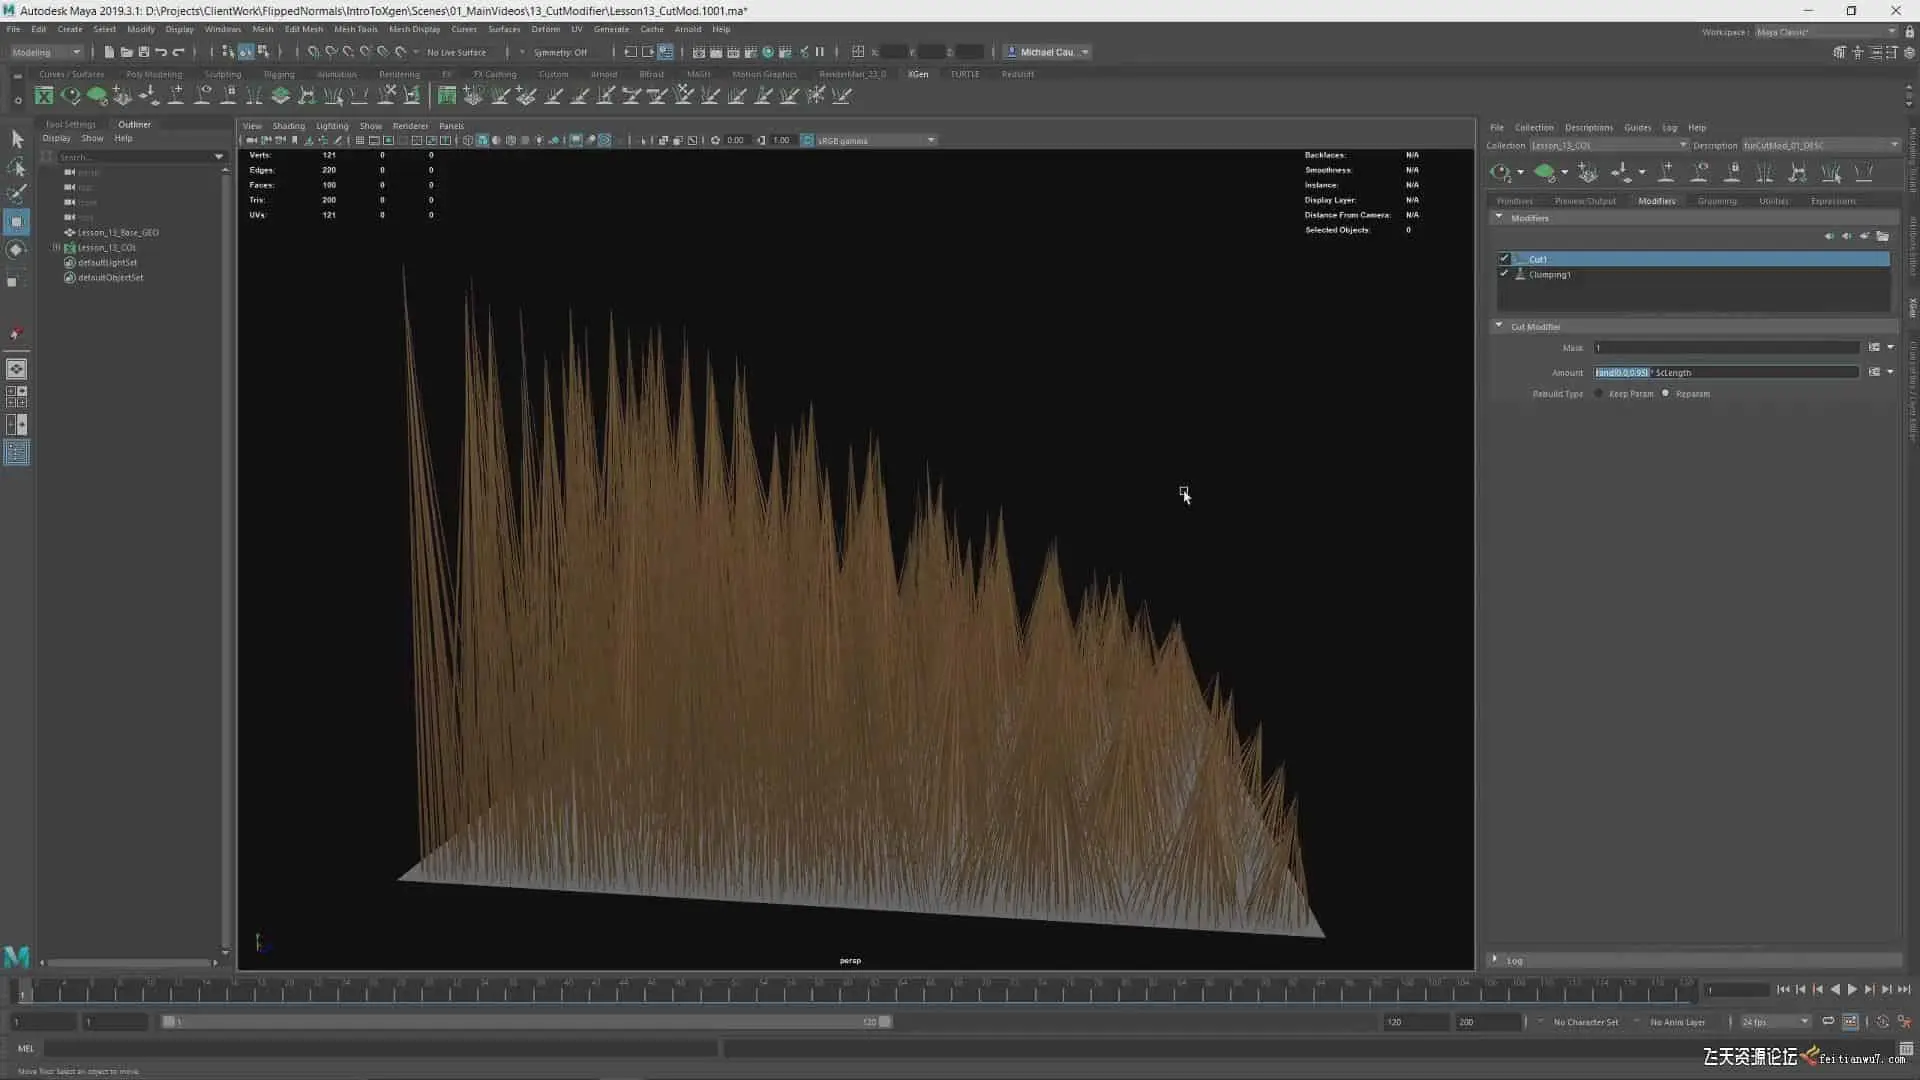The width and height of the screenshot is (1920, 1080).
Task: Click the time range slider bar
Action: (x=525, y=1022)
